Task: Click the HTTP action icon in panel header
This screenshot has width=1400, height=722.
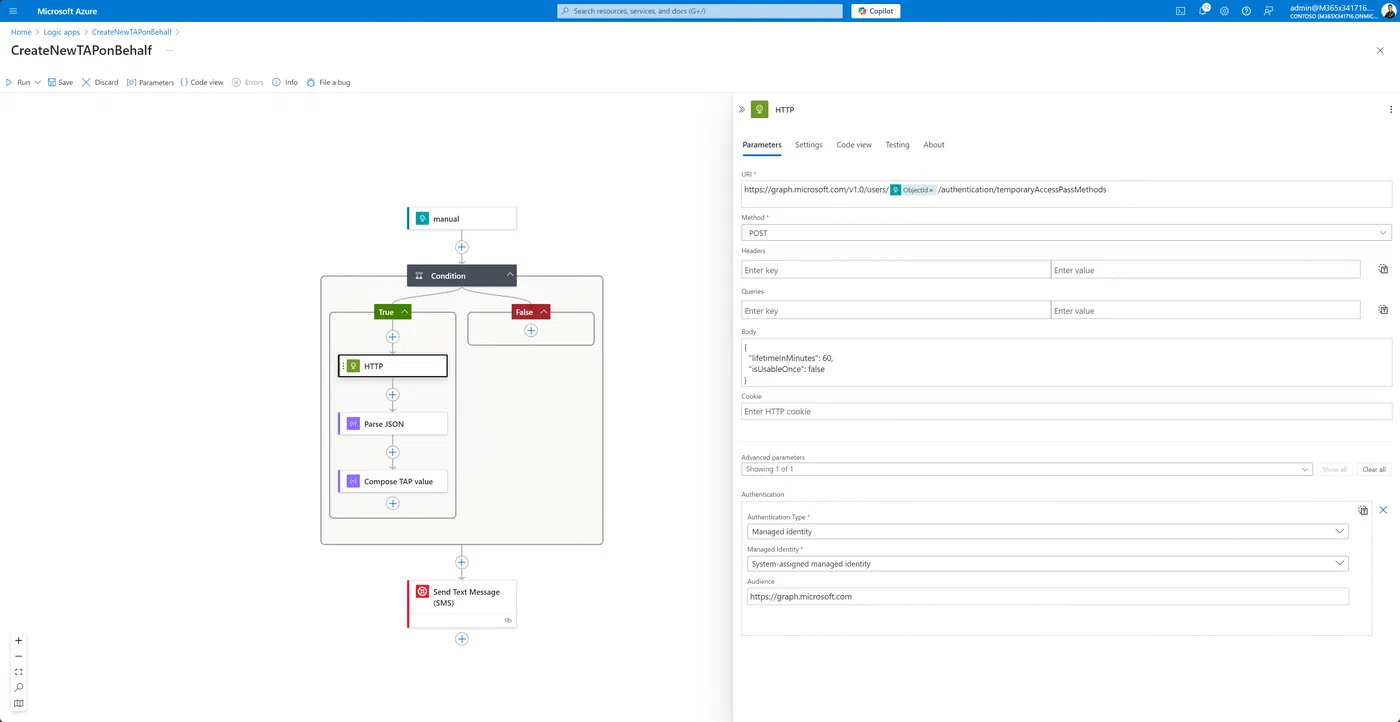Action: click(760, 109)
